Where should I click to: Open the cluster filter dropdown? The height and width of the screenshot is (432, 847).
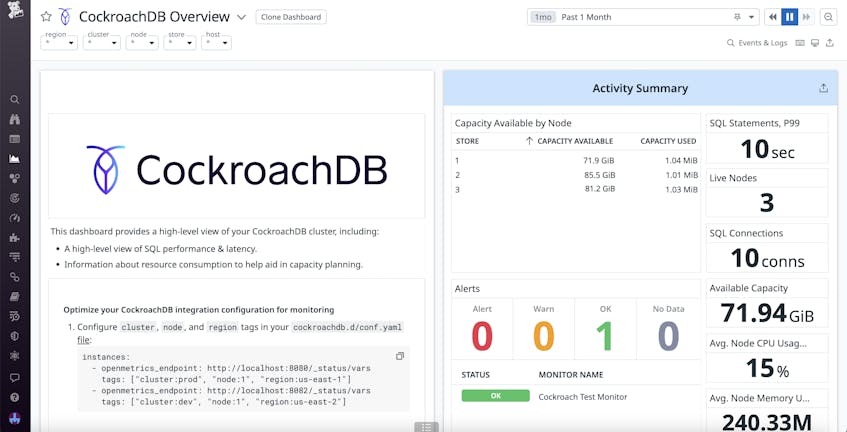click(102, 42)
